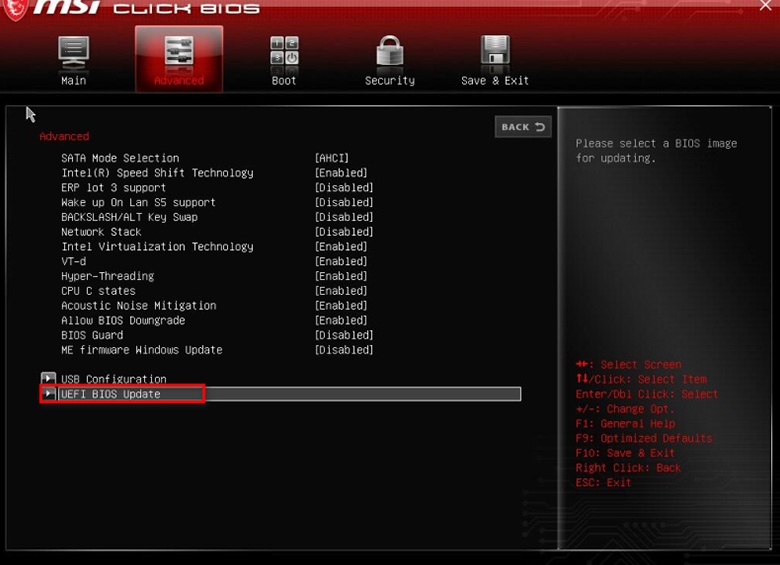The image size is (780, 565).
Task: Click the 'F9: Optimized Defaults' hint
Action: (x=644, y=438)
